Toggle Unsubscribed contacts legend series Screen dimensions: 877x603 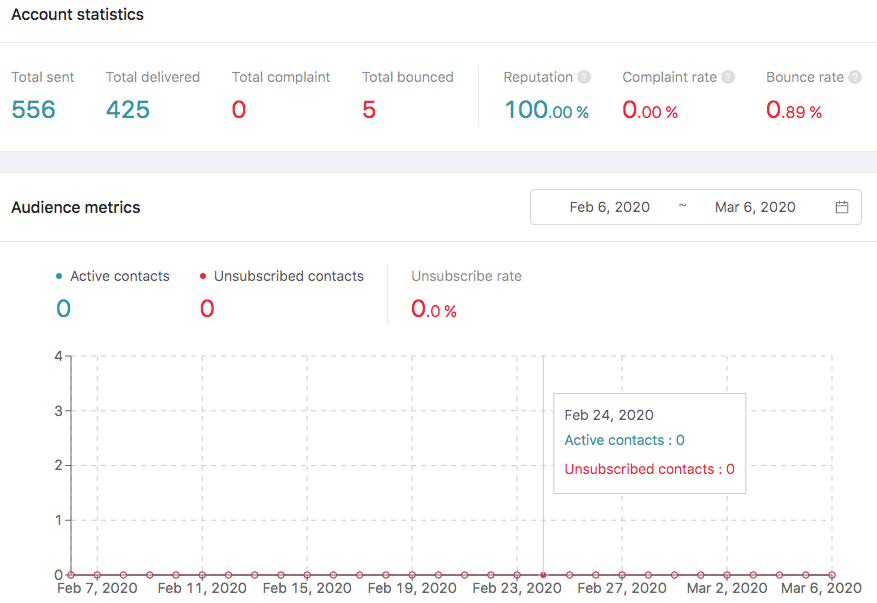click(282, 276)
